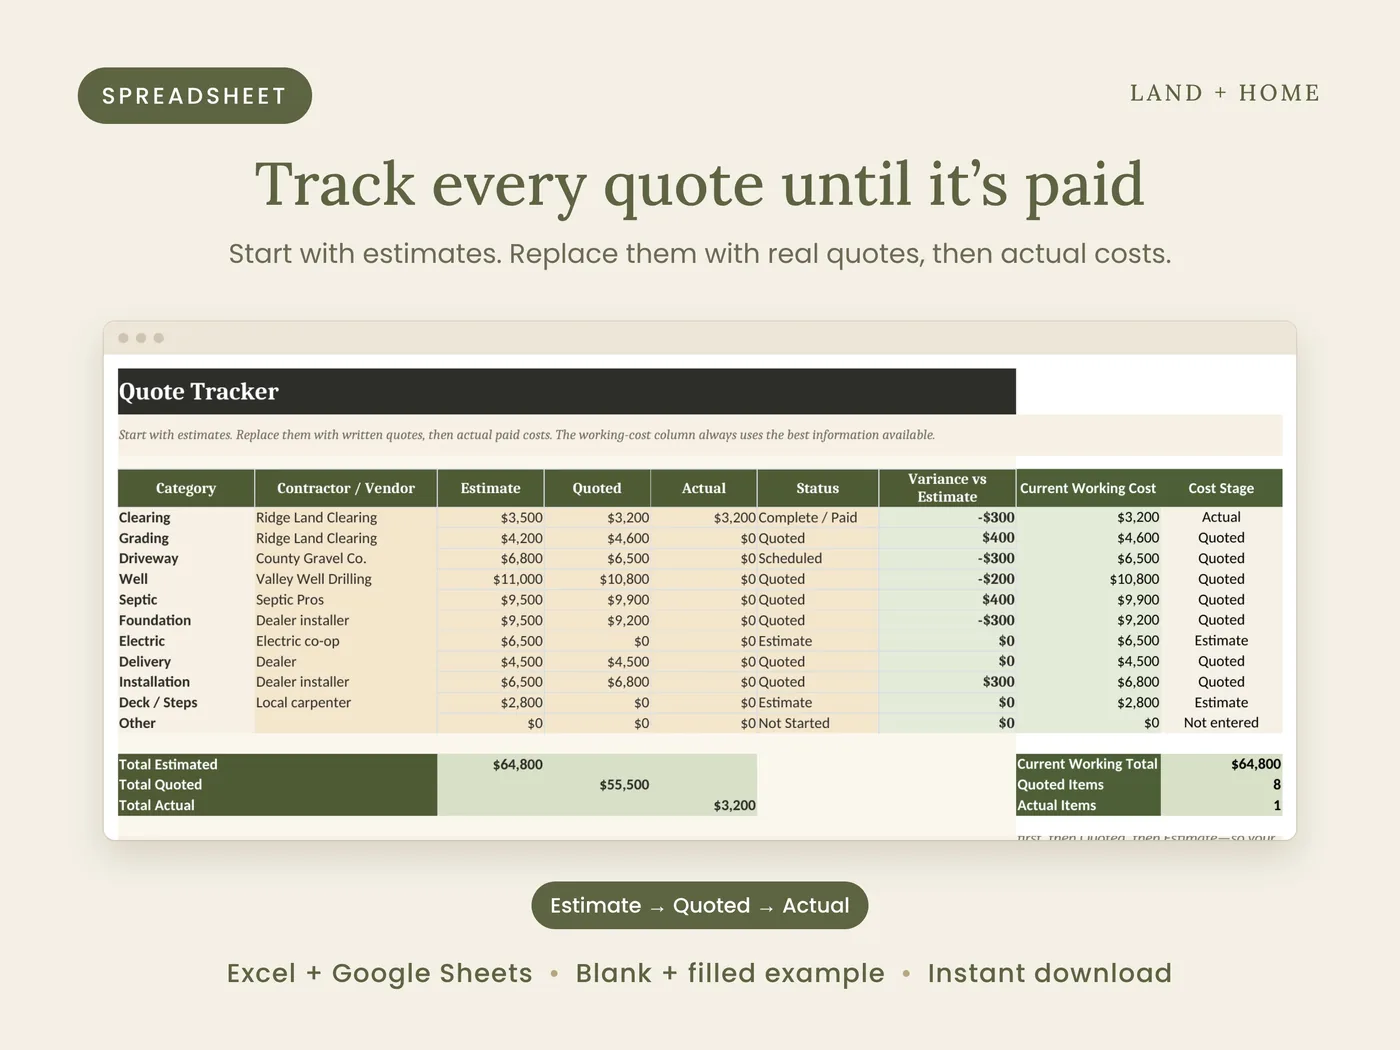Click the Other category cell

(186, 723)
